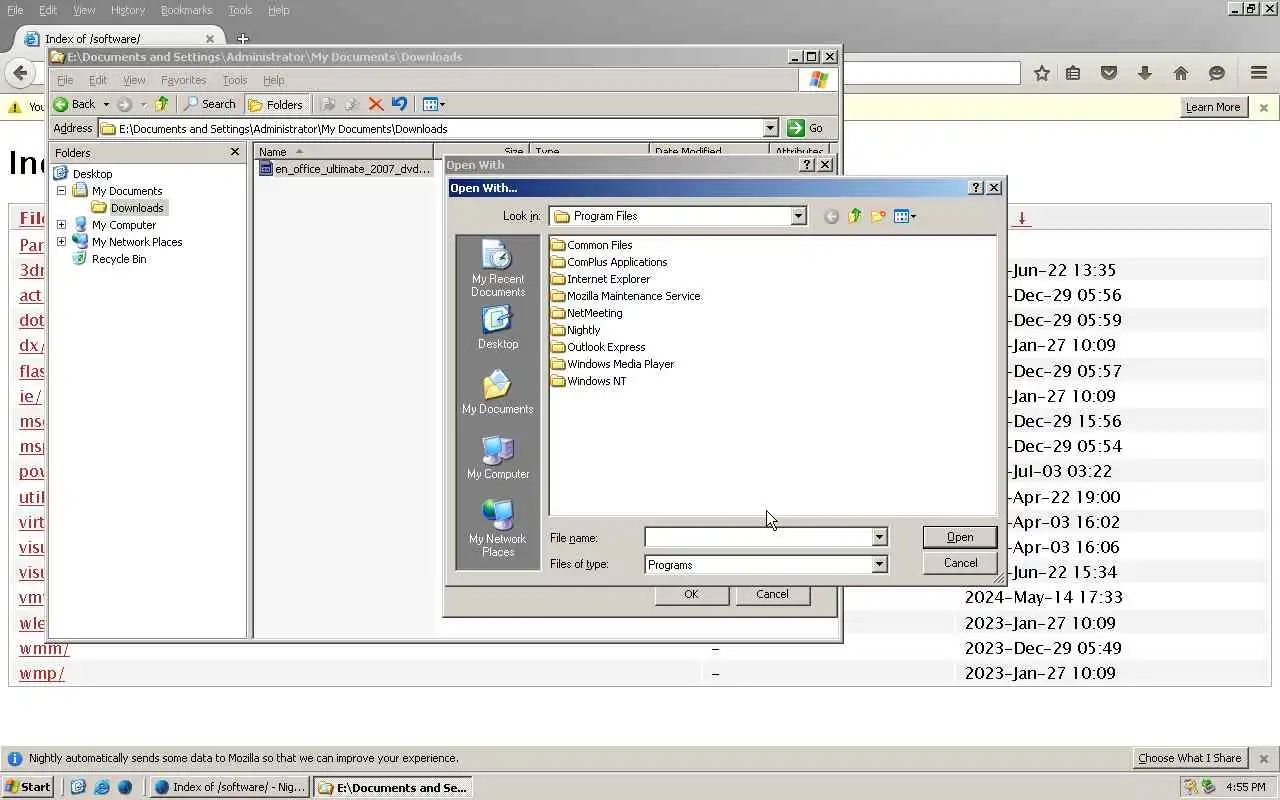Click Firefox chat bubble icon
This screenshot has height=800, width=1280.
point(1217,73)
